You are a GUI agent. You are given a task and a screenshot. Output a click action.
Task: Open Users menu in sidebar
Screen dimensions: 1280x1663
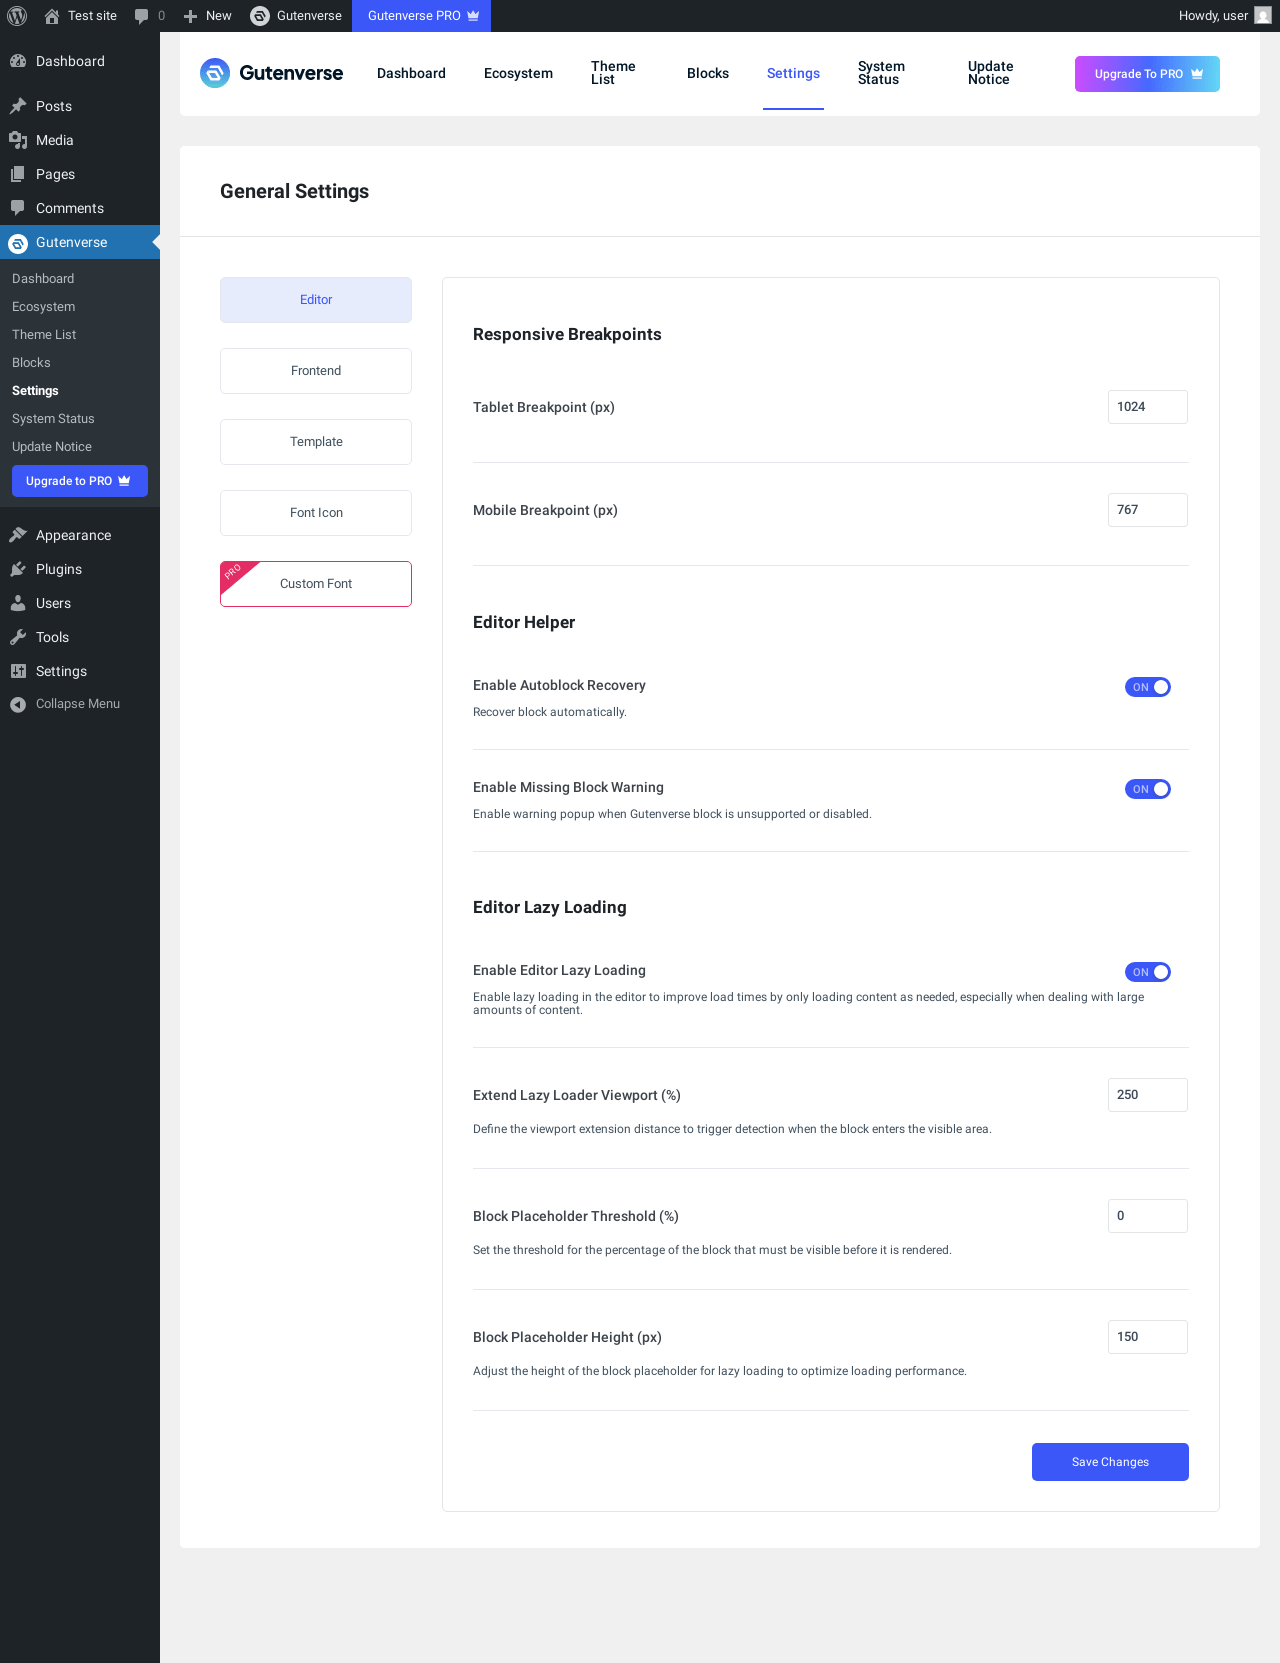[x=80, y=603]
